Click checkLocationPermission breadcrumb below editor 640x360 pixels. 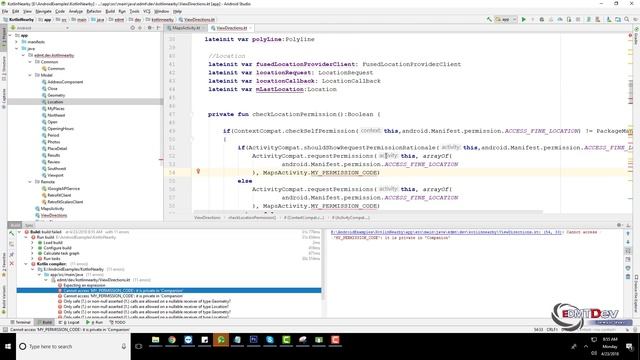[x=252, y=218]
